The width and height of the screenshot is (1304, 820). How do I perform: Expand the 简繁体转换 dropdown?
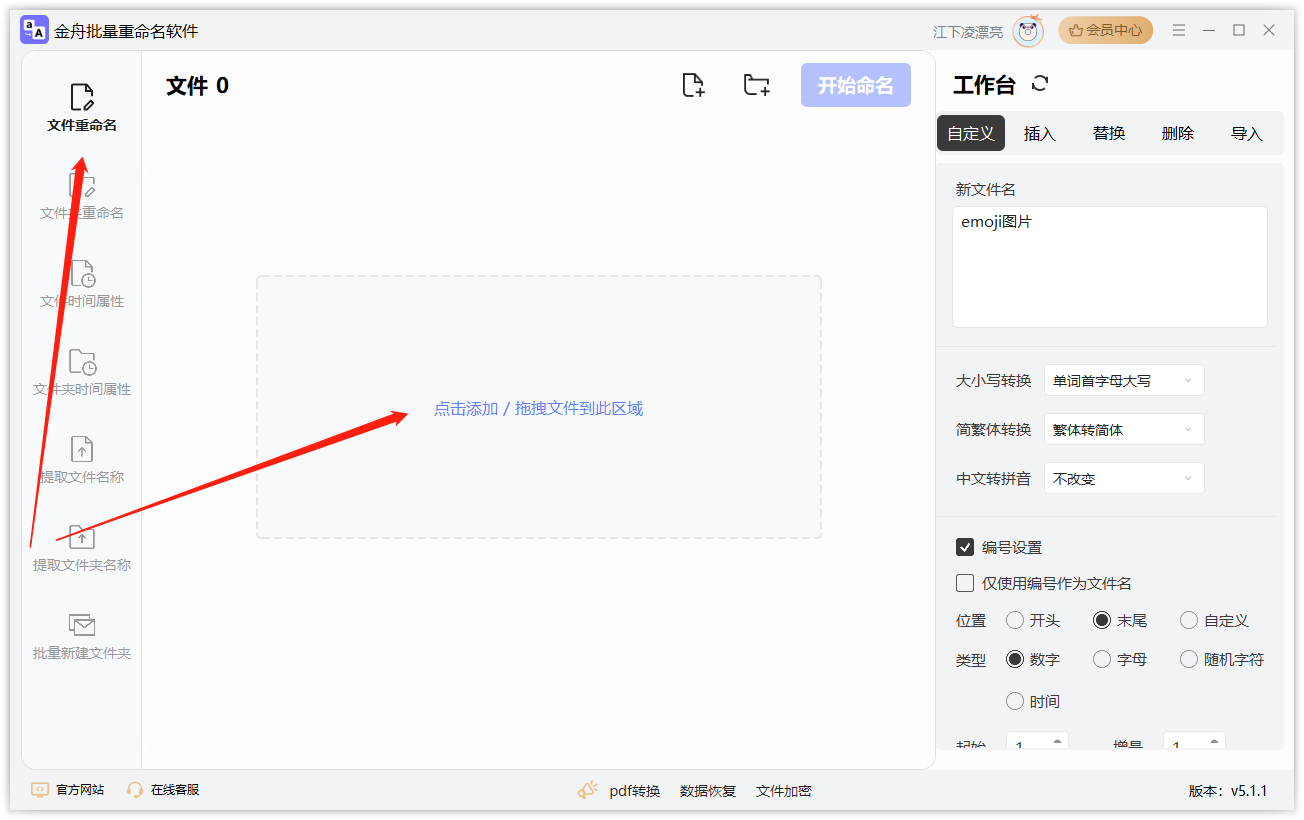(1124, 429)
